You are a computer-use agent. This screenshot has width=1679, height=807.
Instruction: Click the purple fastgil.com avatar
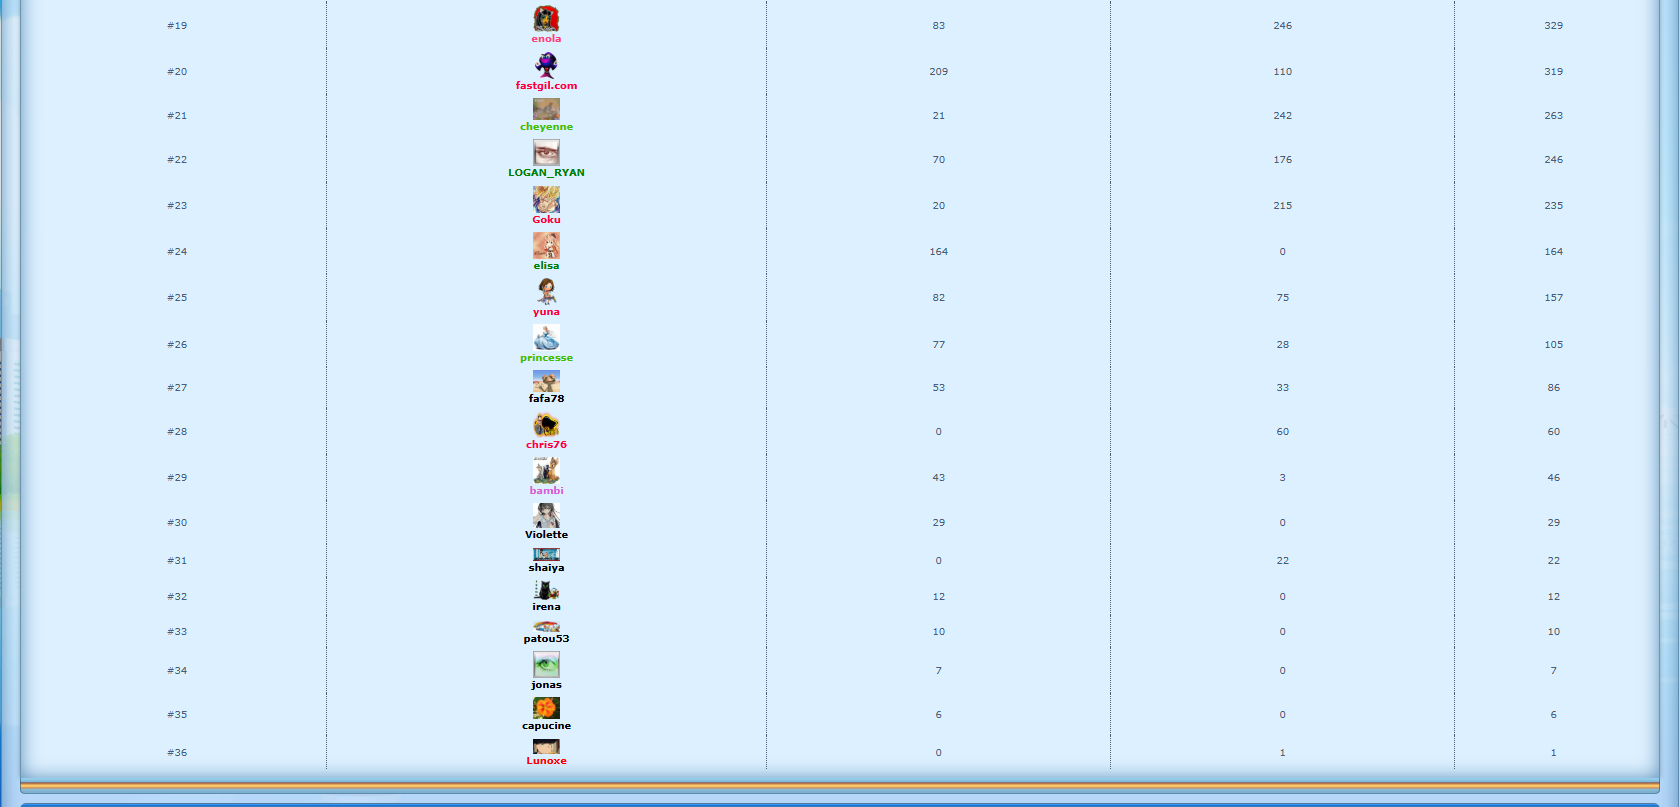tap(546, 65)
